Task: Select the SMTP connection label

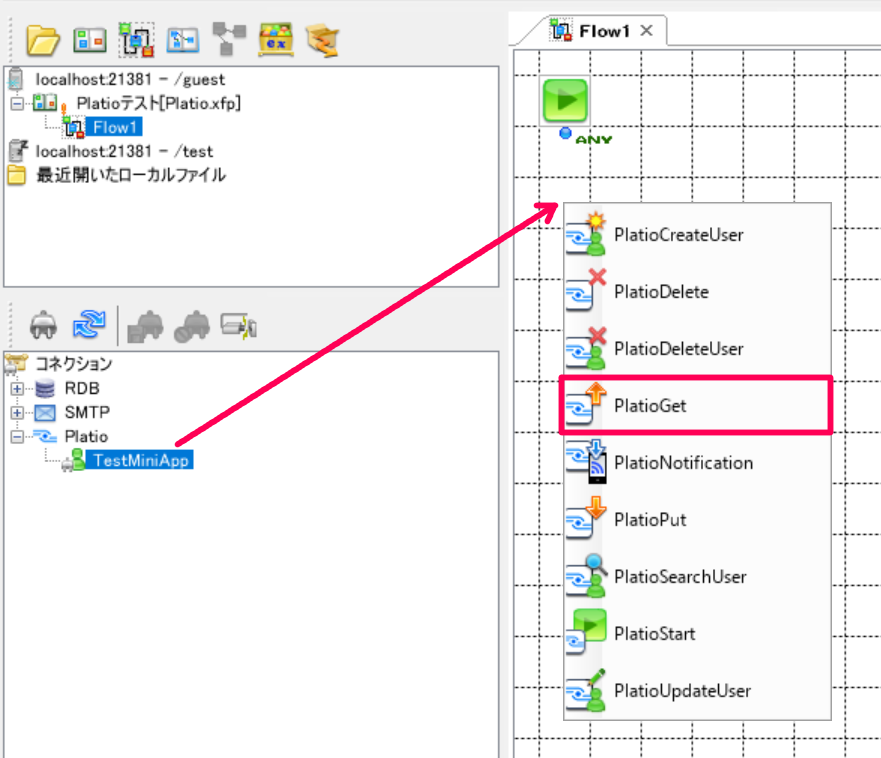Action: click(87, 412)
